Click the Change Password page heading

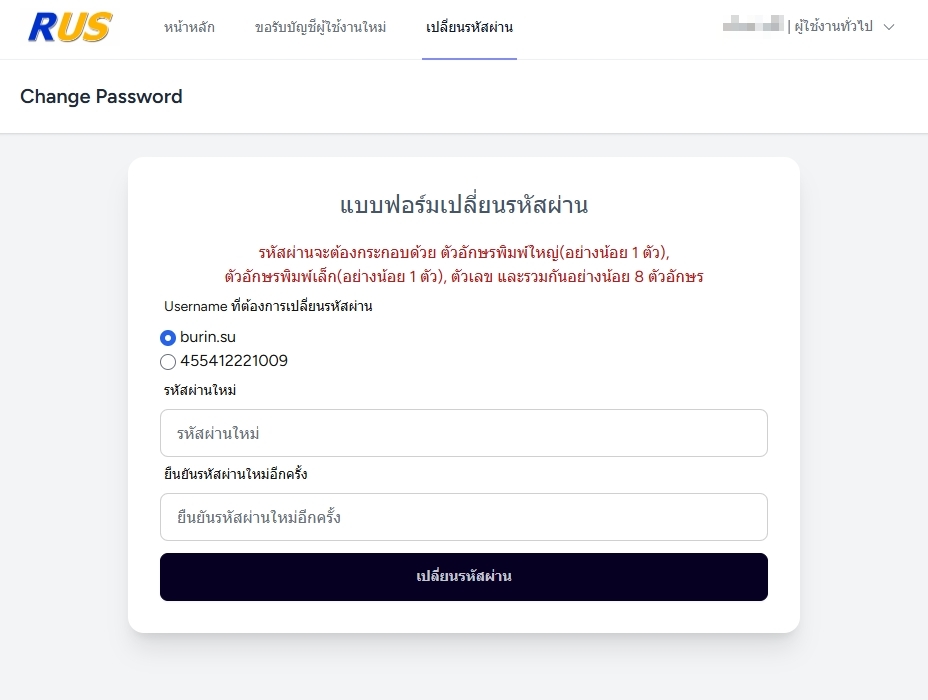tap(101, 96)
